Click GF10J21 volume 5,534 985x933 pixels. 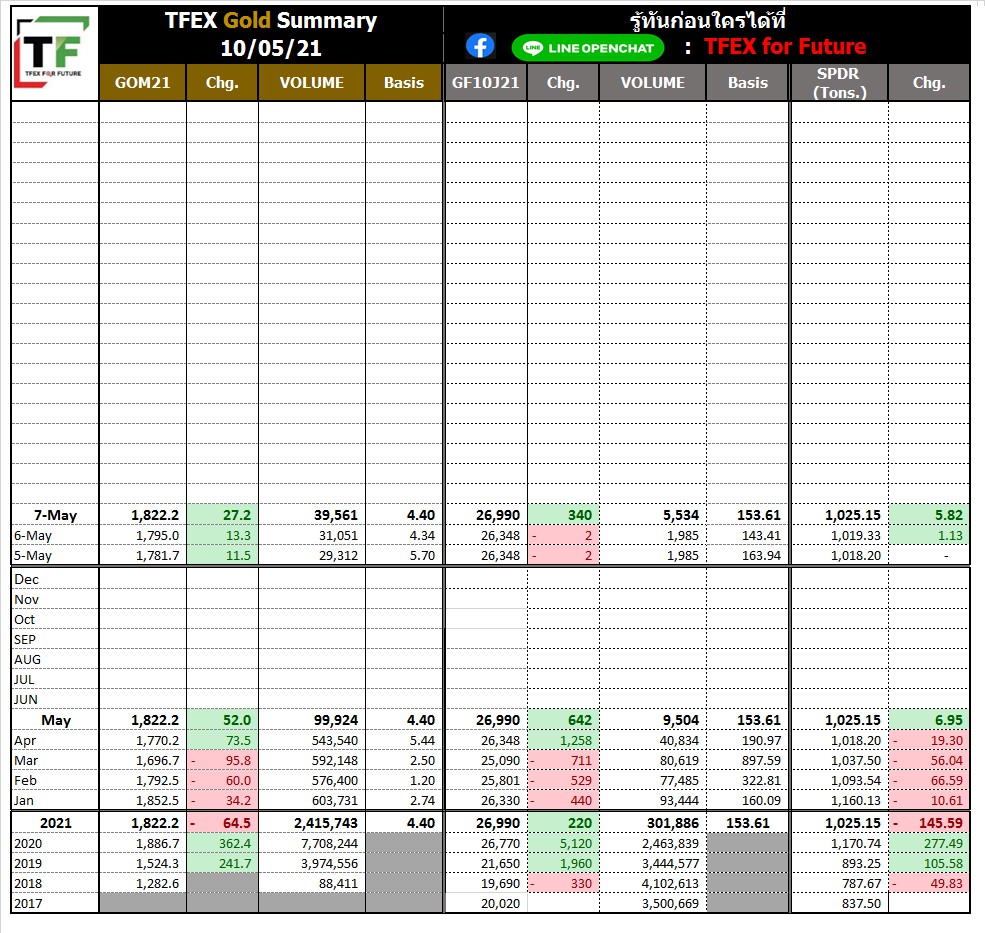pyautogui.click(x=681, y=515)
